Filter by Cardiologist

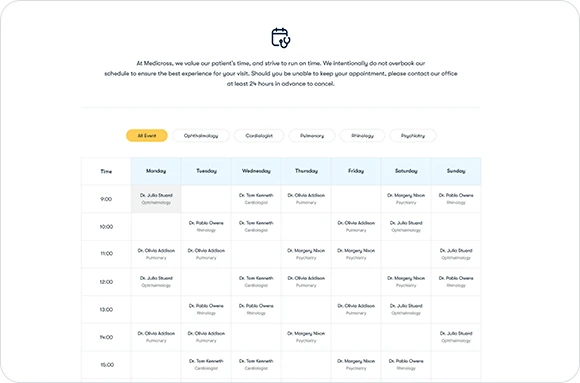pyautogui.click(x=259, y=135)
